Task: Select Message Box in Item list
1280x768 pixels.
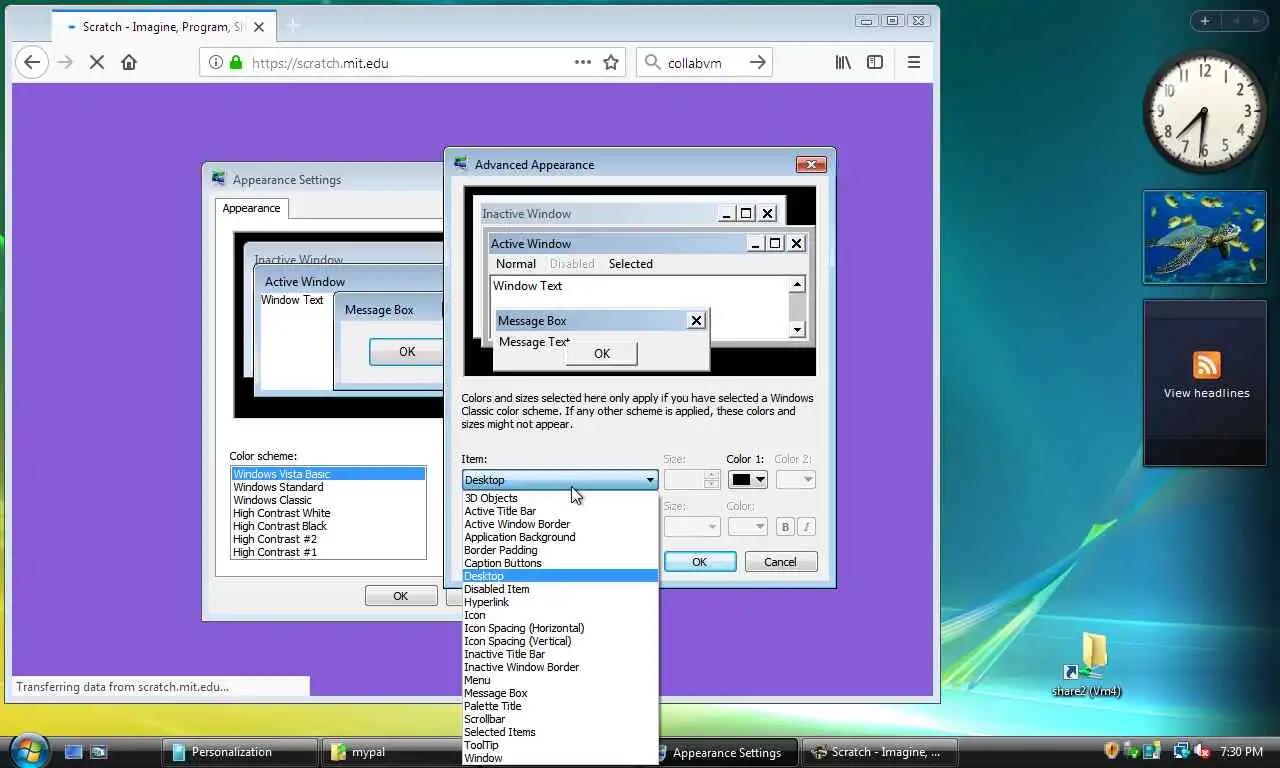Action: click(x=560, y=693)
